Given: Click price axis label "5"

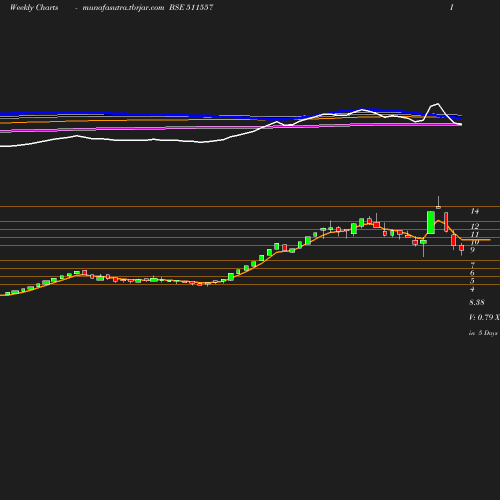Looking at the screenshot, I should coord(472,281).
